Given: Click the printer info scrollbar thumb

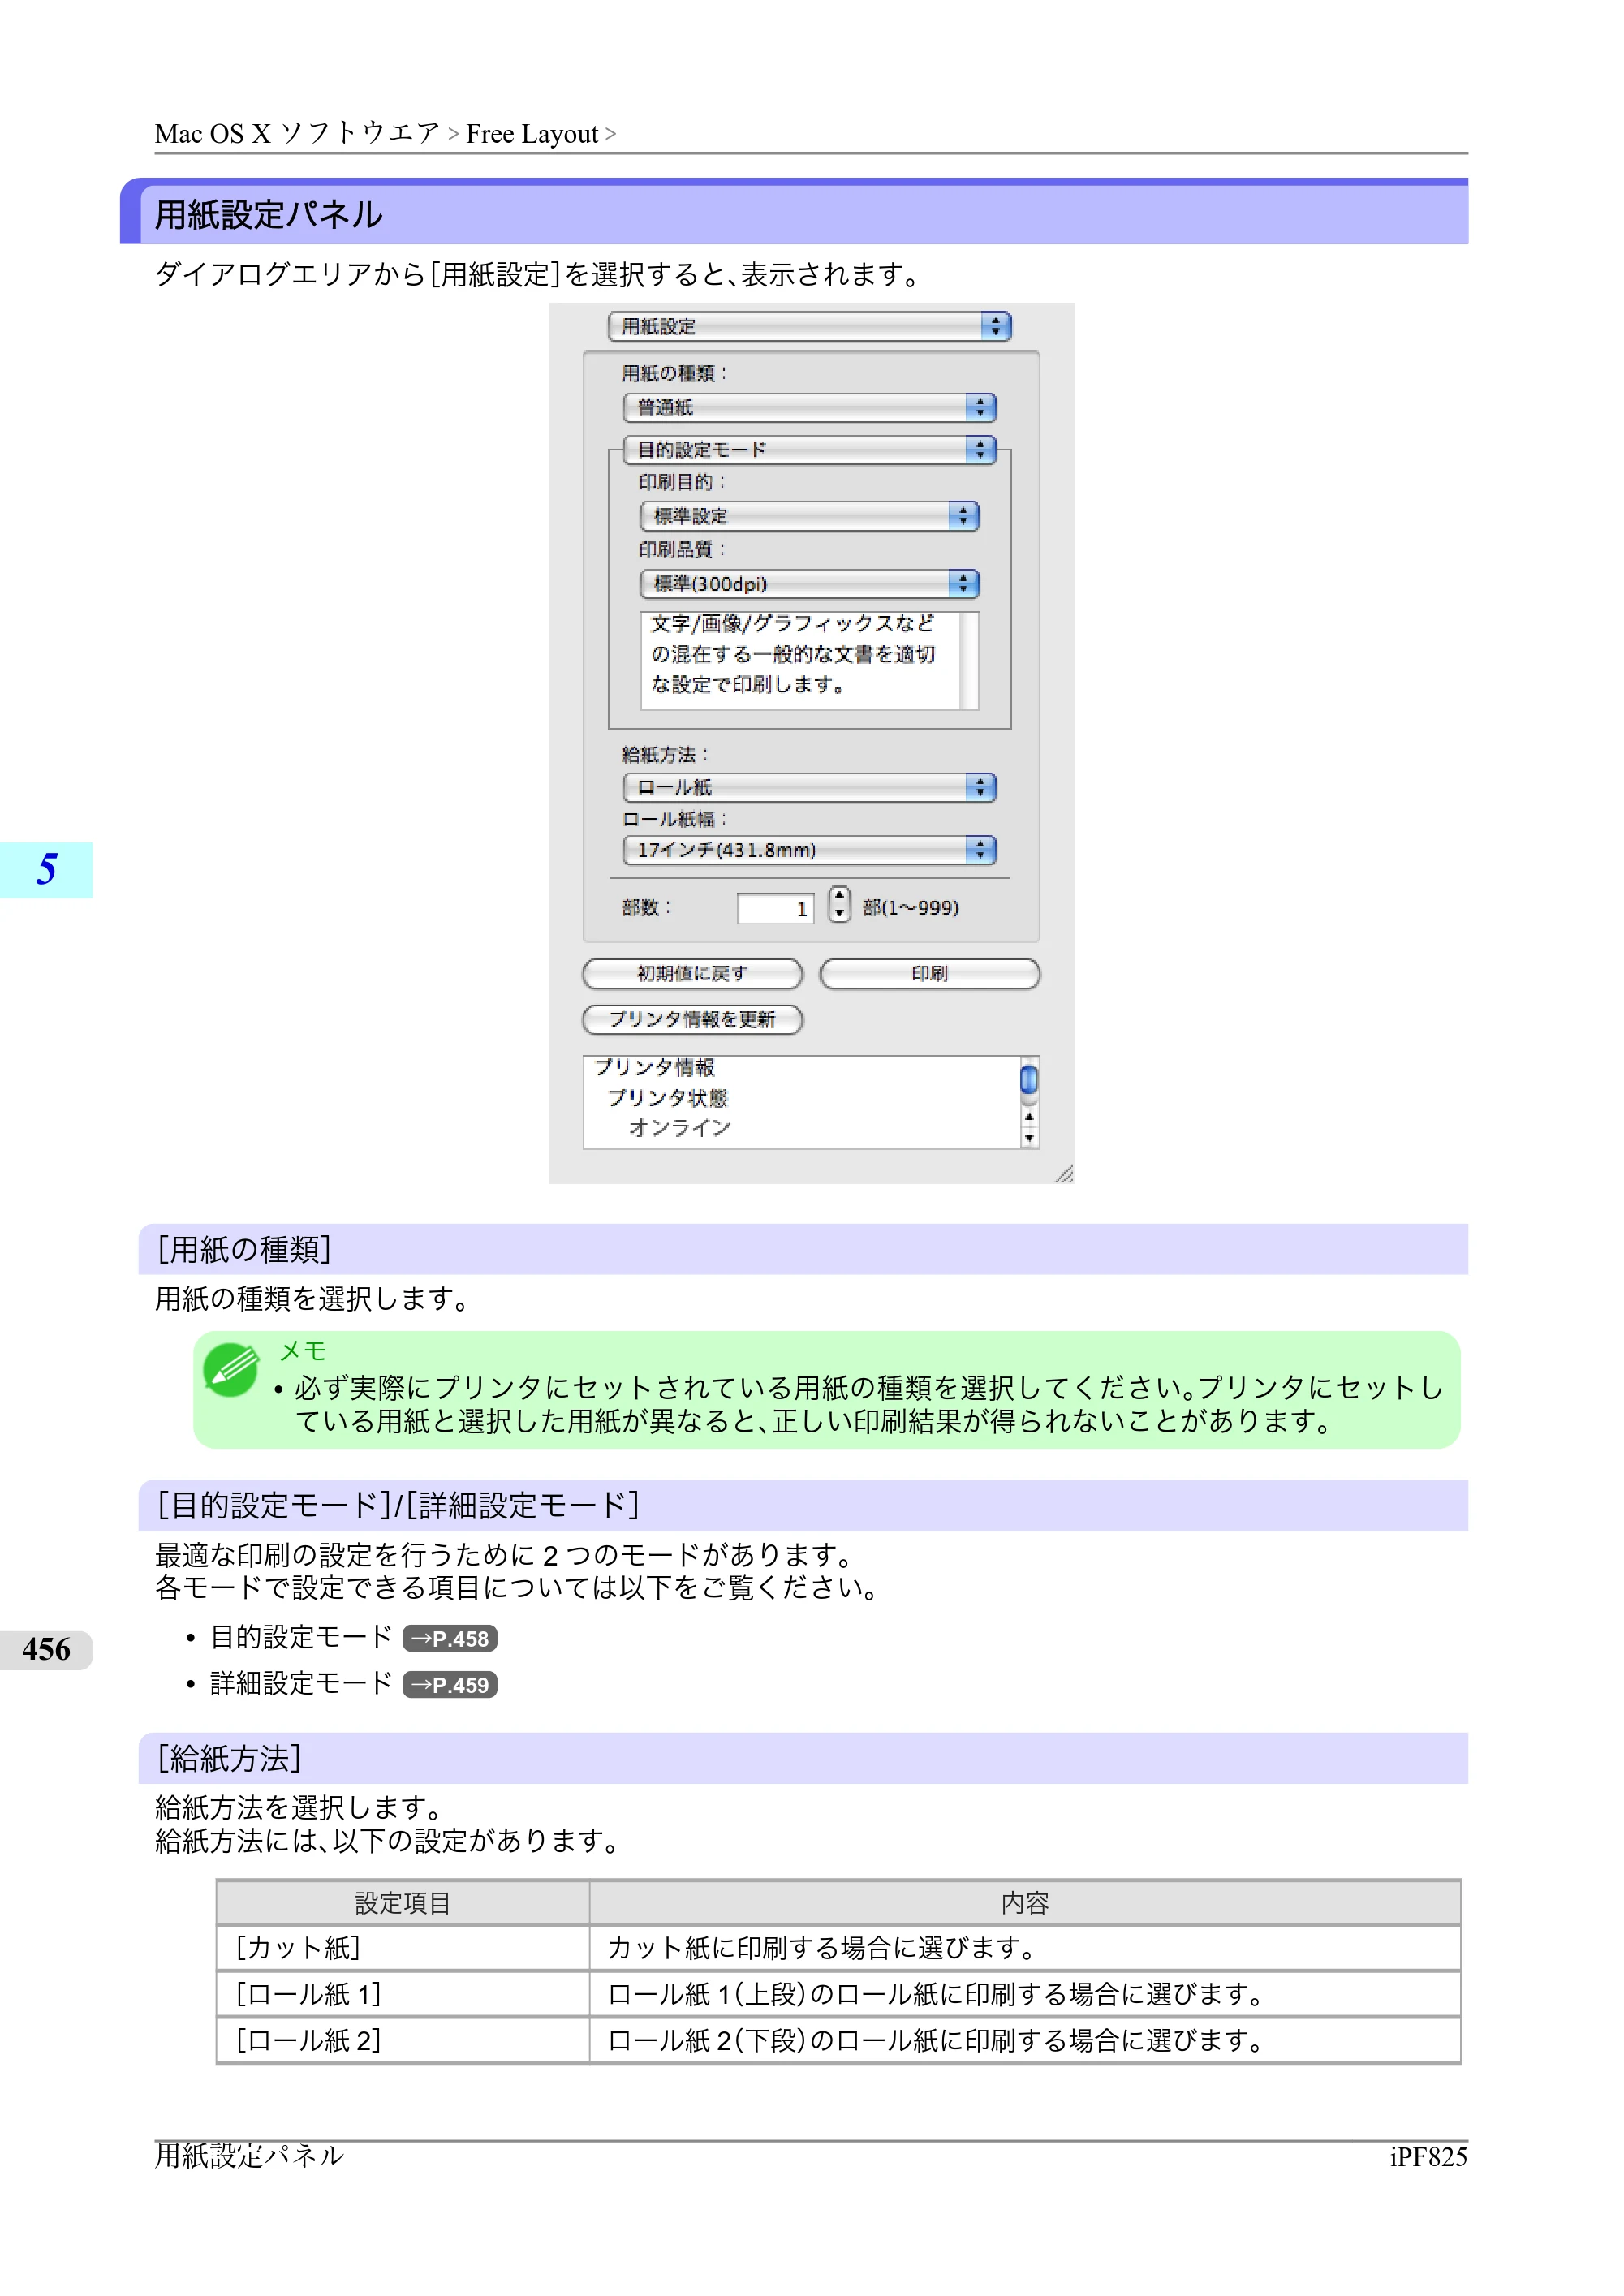Looking at the screenshot, I should click(x=1028, y=1080).
